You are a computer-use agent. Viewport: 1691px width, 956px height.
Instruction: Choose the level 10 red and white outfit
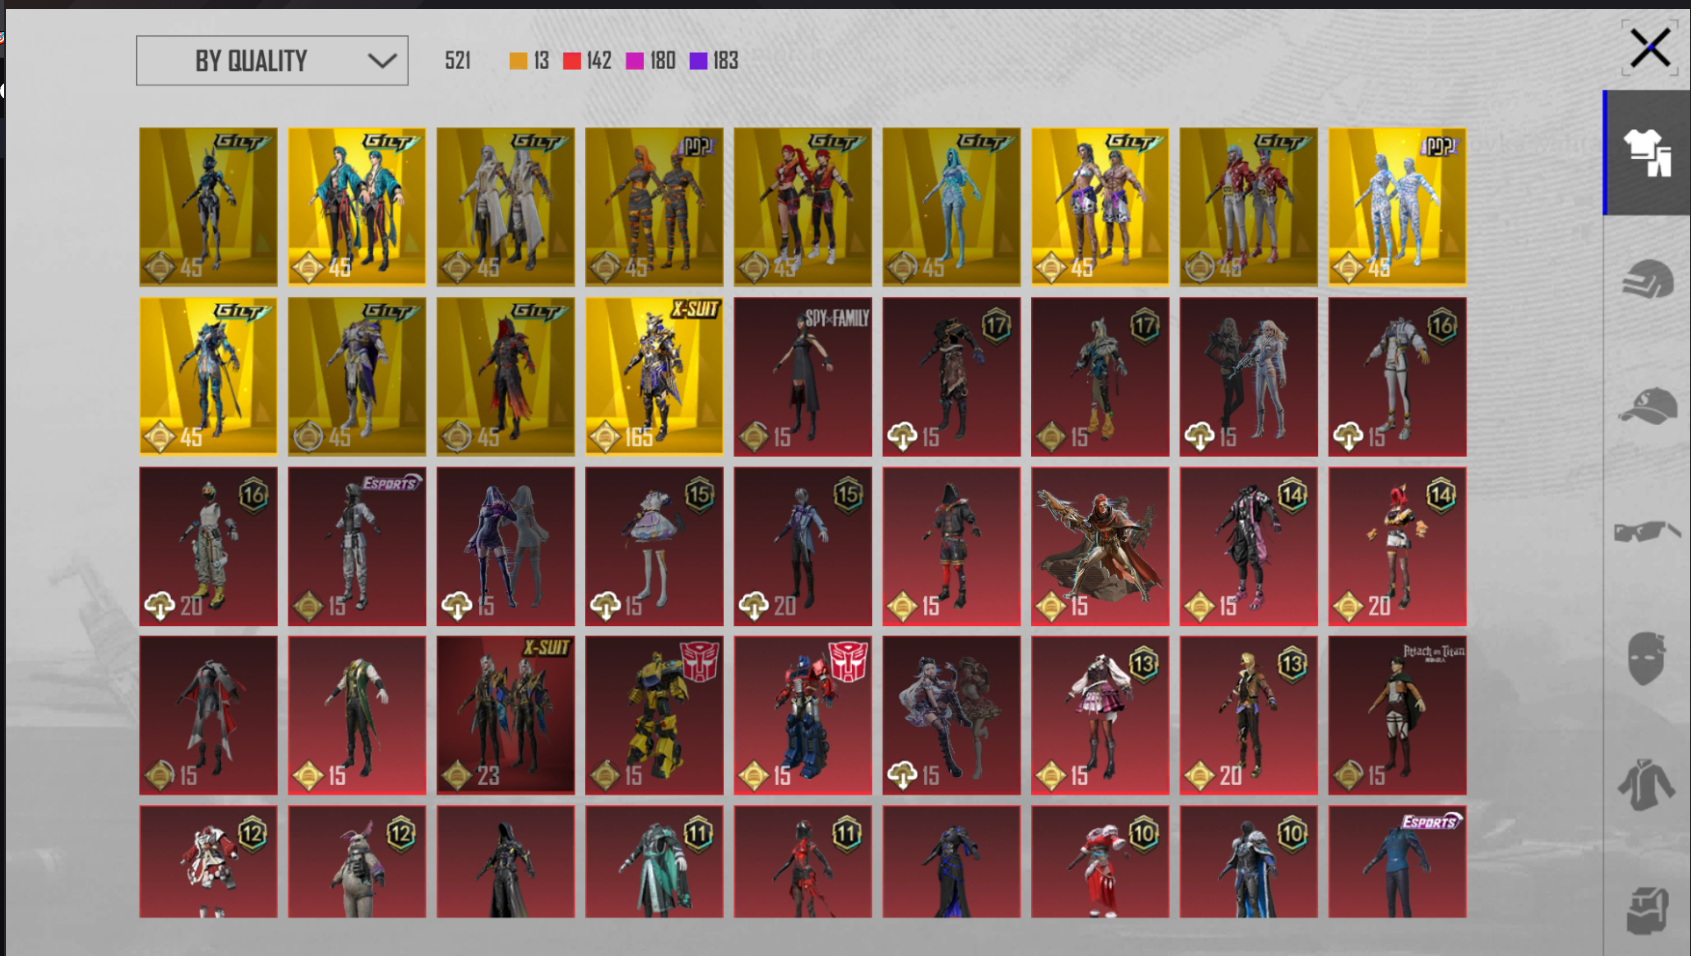point(1100,862)
